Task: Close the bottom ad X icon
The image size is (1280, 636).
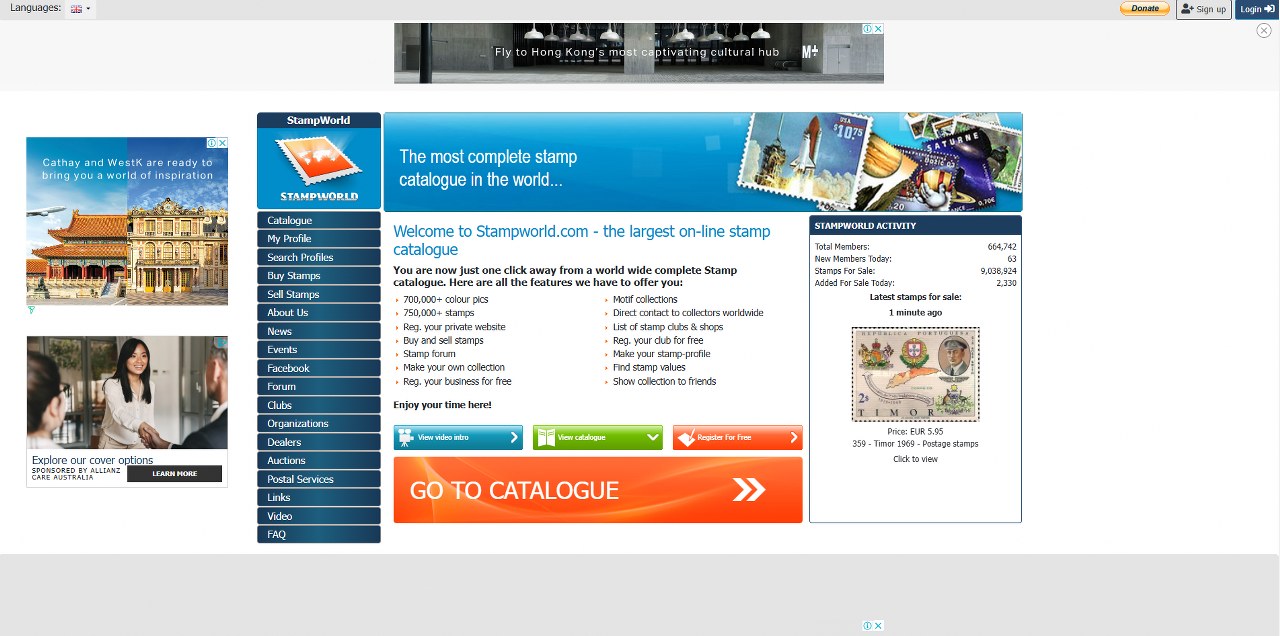Action: (x=878, y=626)
